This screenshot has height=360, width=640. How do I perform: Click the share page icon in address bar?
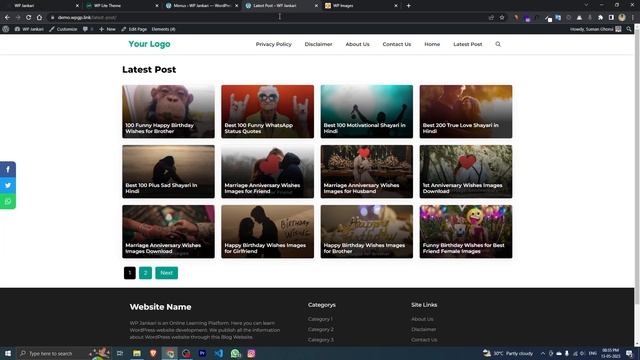491,18
